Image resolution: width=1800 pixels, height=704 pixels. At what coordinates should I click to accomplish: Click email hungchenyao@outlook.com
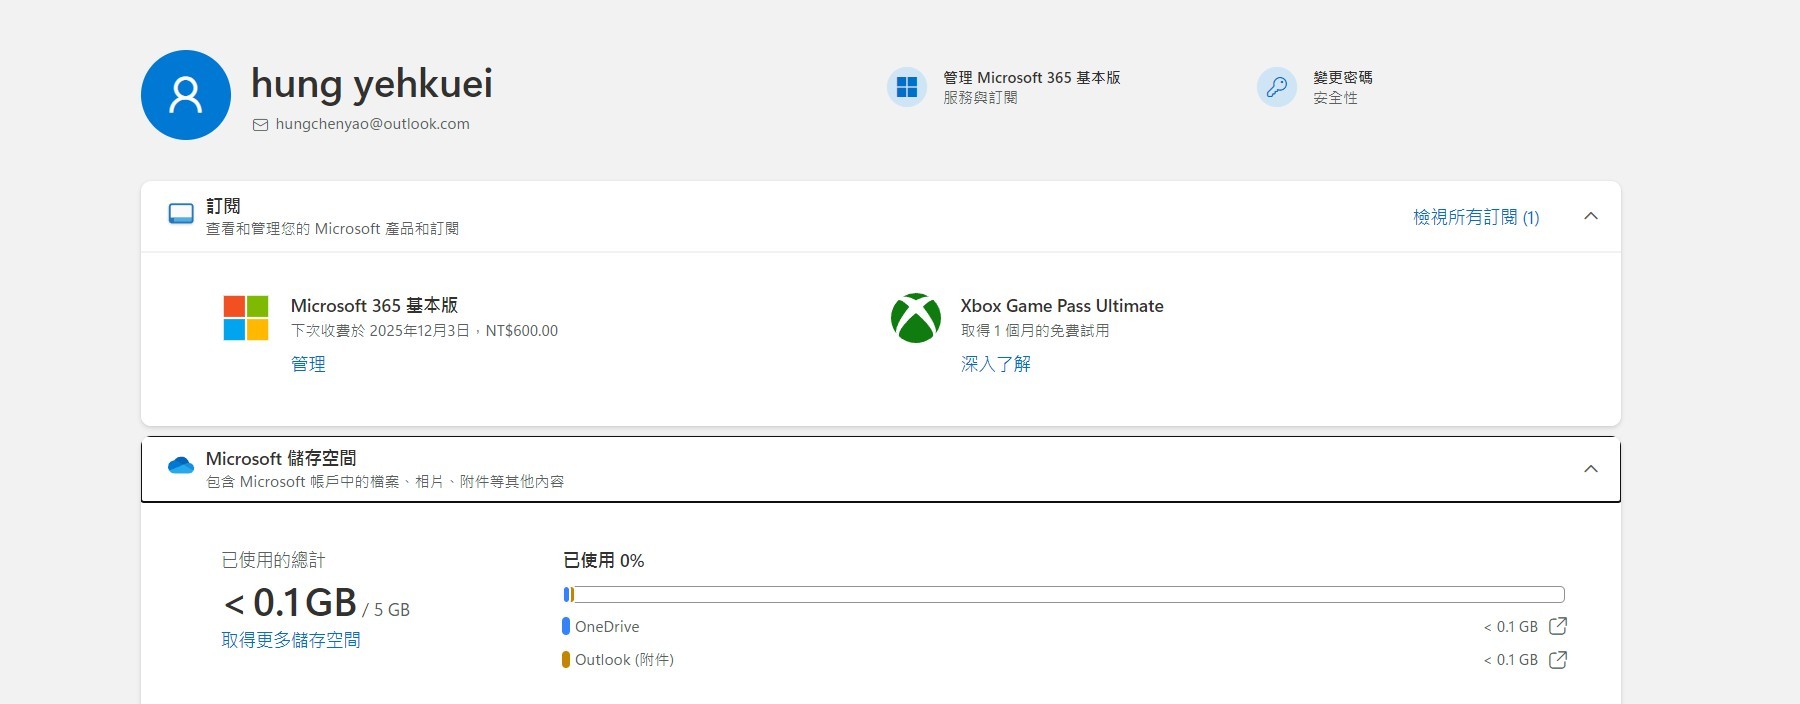coord(372,124)
